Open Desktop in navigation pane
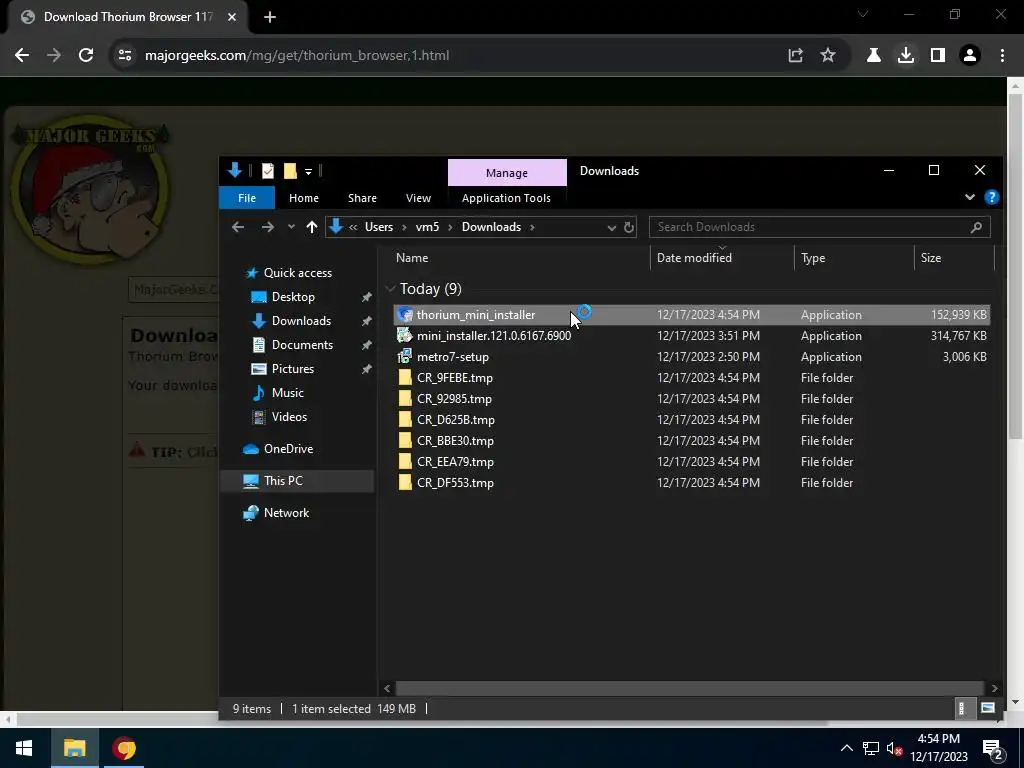 [293, 297]
